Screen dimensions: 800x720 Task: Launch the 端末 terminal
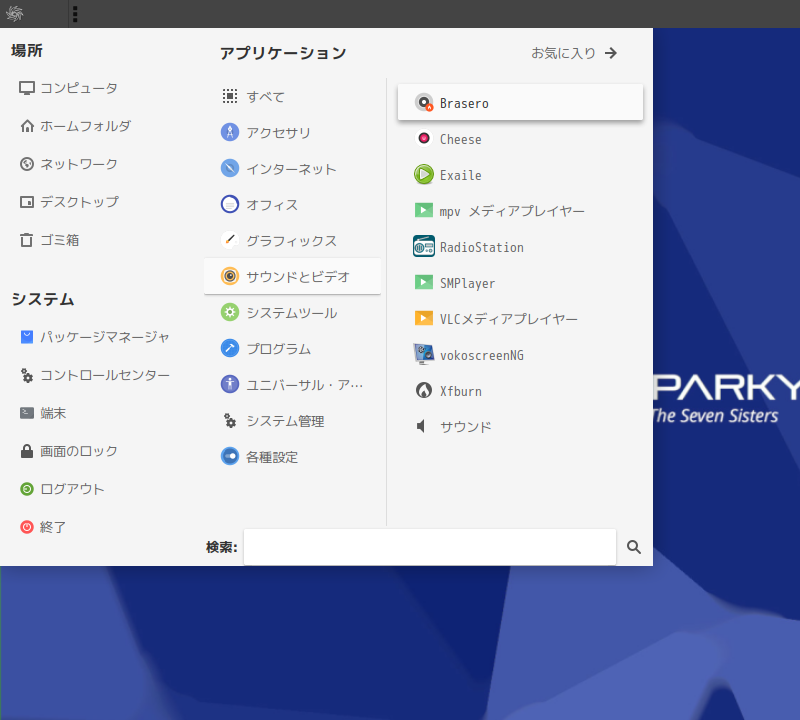43,413
